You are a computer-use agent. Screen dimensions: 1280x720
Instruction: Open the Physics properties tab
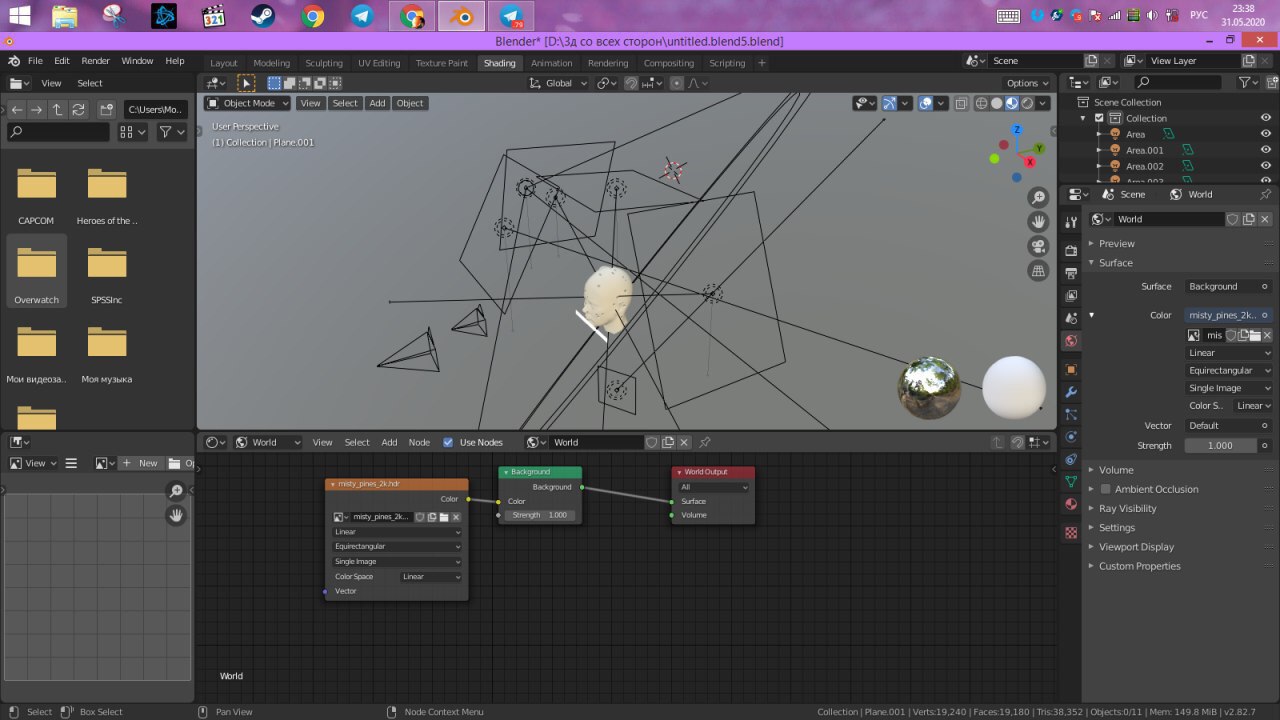coord(1071,437)
